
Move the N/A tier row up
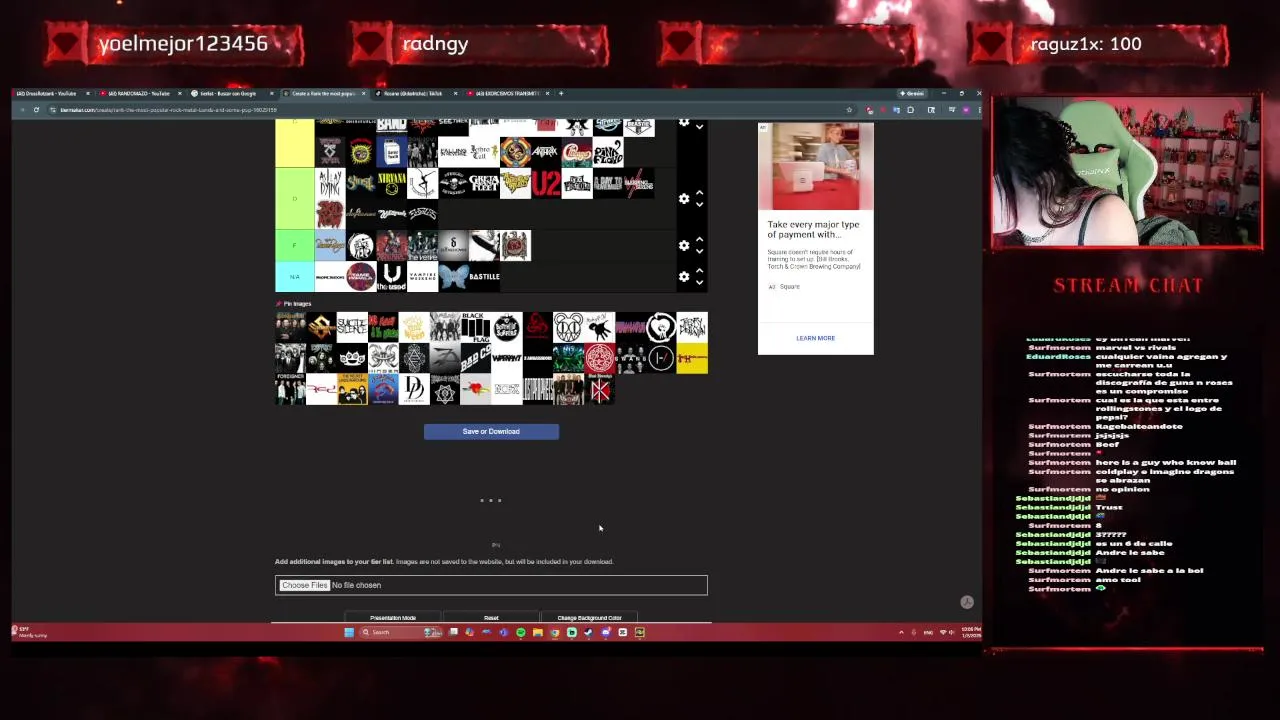[699, 270]
